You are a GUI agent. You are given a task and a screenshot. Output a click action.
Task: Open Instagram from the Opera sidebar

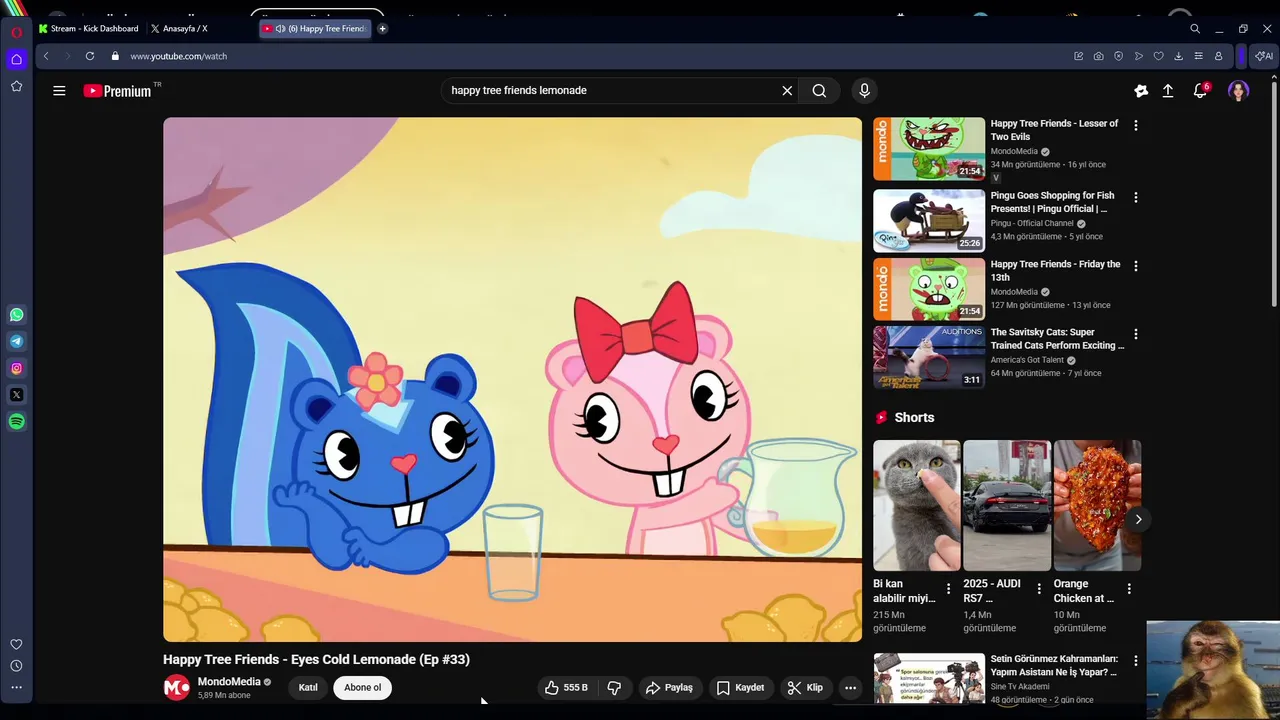[x=16, y=368]
